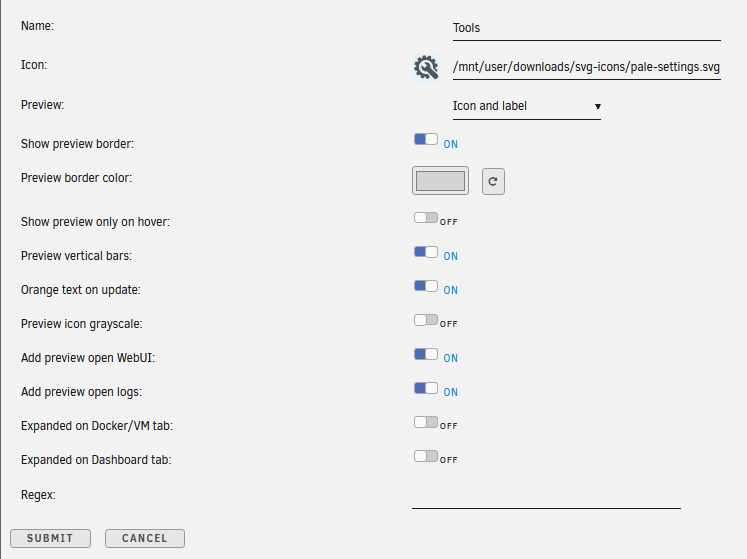Click the gear-wrench folder icon preview

[426, 68]
